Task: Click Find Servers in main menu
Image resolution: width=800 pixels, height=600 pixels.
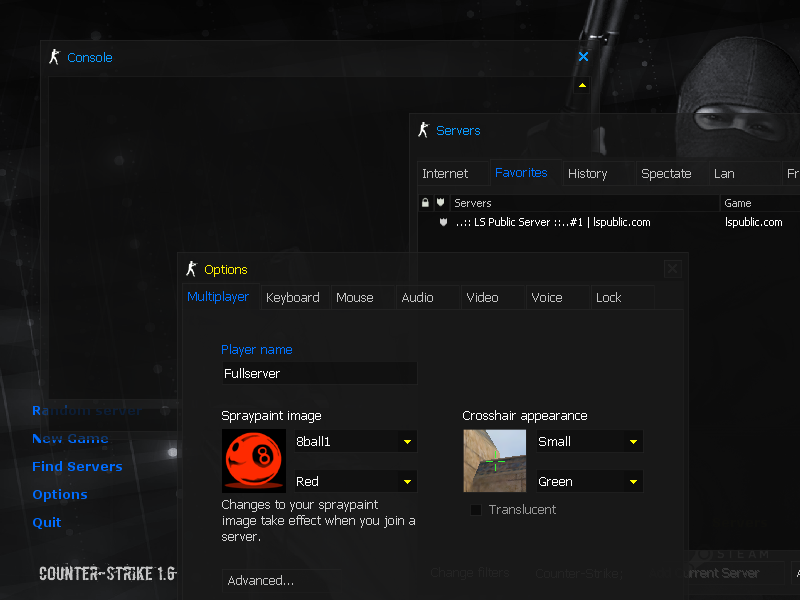Action: [x=77, y=466]
